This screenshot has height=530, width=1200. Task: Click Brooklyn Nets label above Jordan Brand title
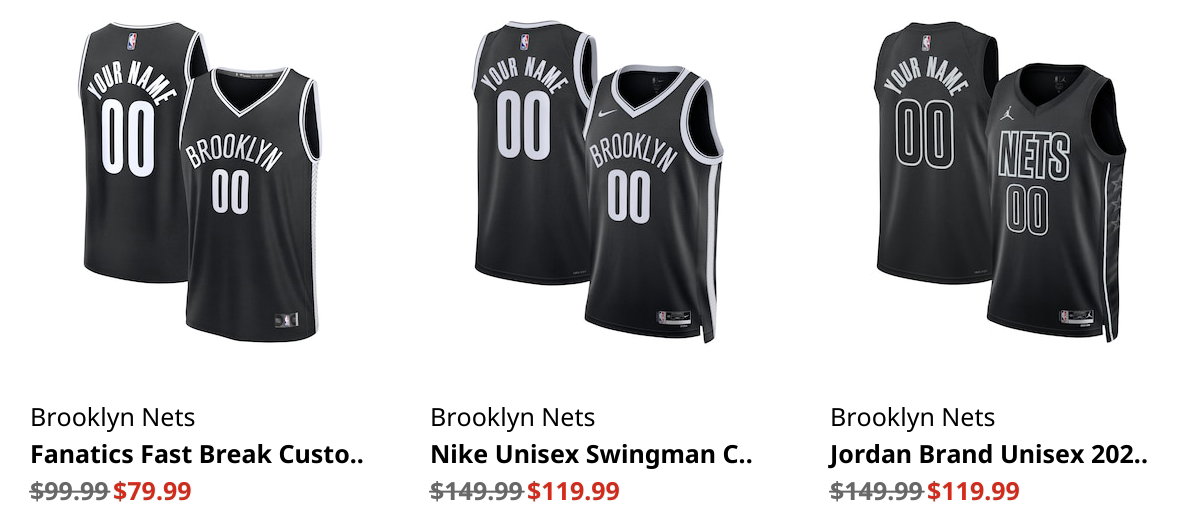click(x=913, y=417)
